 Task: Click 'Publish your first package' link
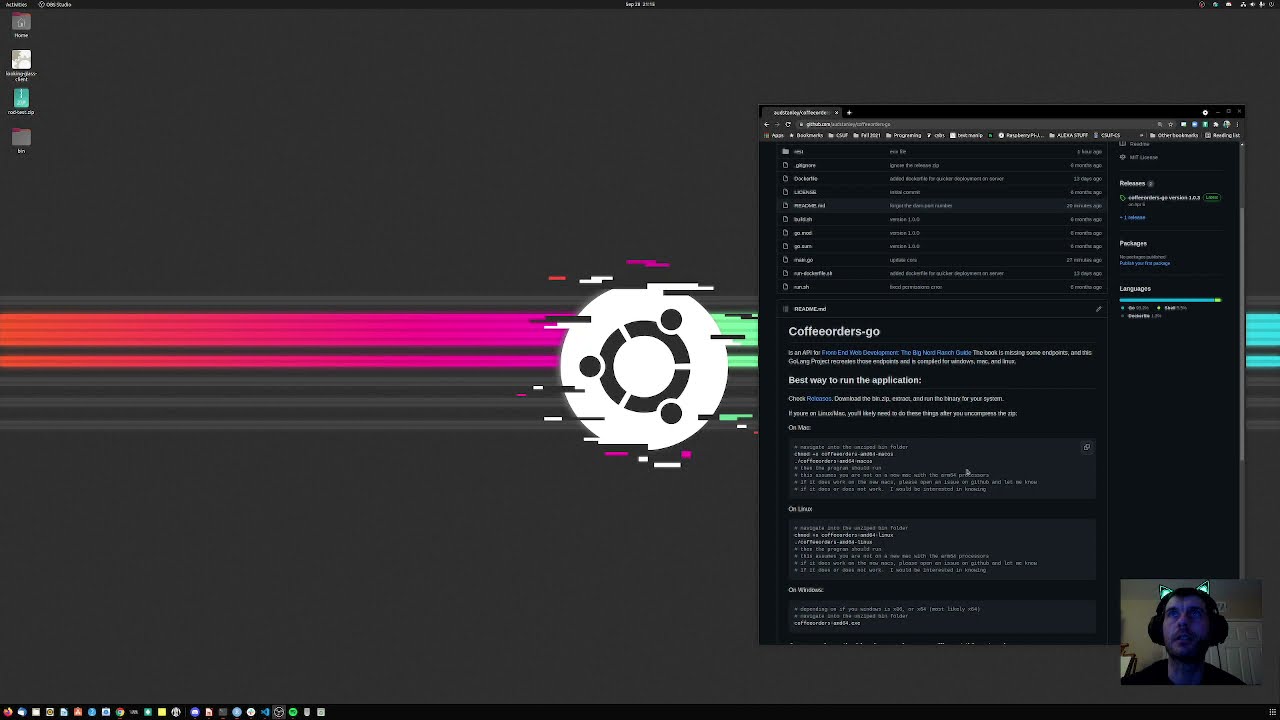point(1145,263)
